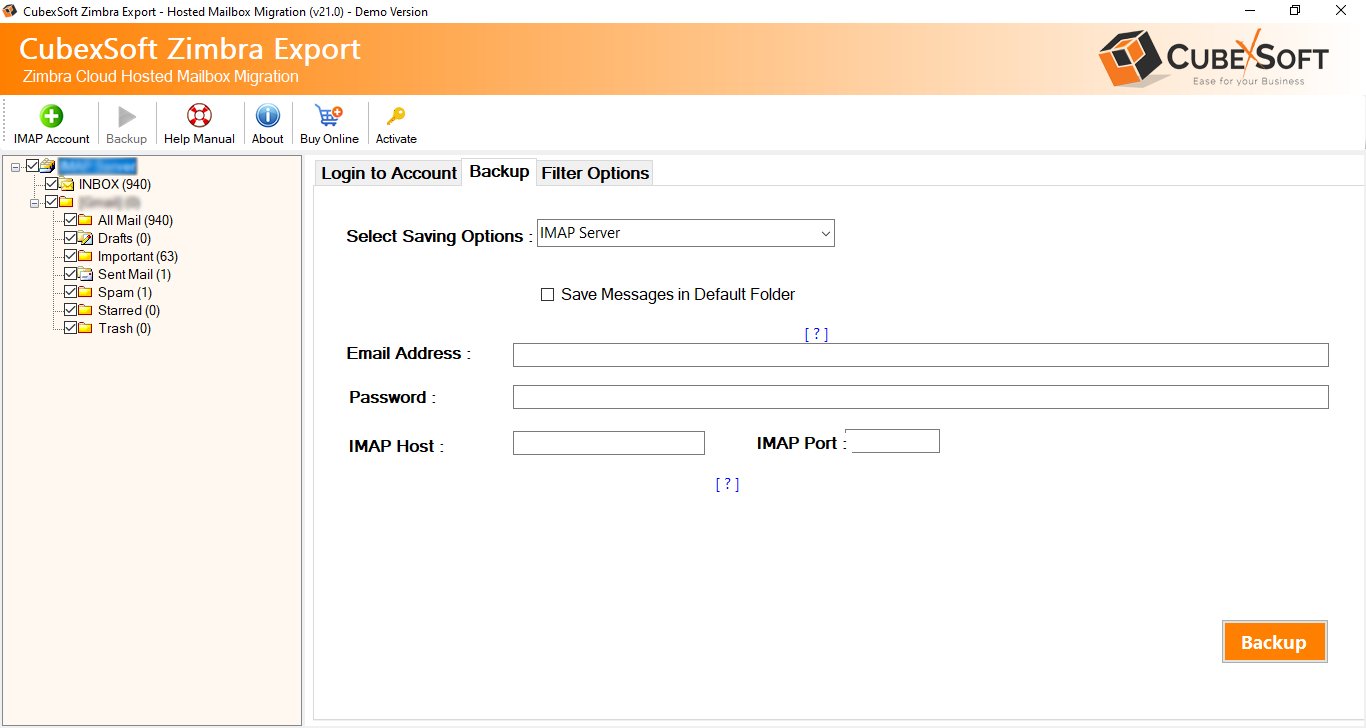
Task: Select the INBOX (940) label
Action: (115, 184)
